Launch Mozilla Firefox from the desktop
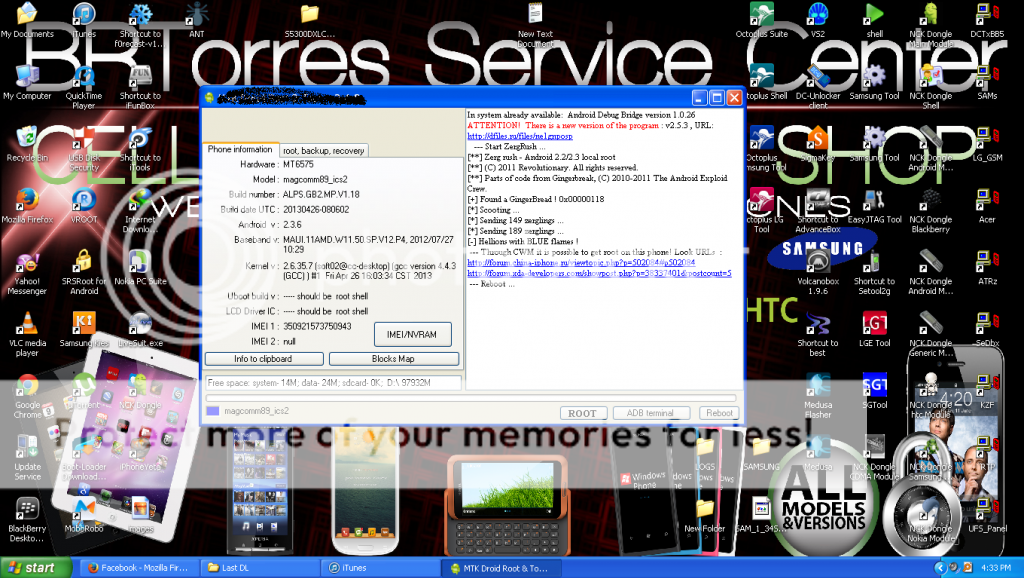Image resolution: width=1024 pixels, height=578 pixels. coord(27,200)
